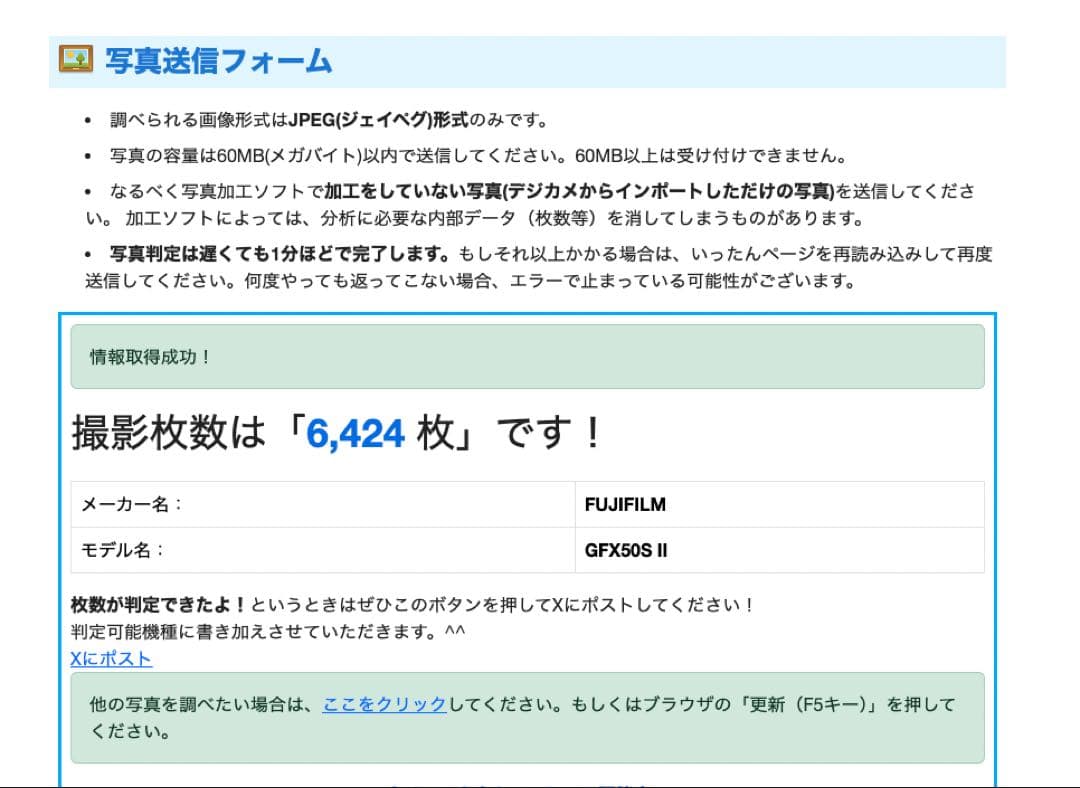This screenshot has height=788, width=1080.
Task: Click the ここをクリック link to check another photo
Action: (385, 704)
